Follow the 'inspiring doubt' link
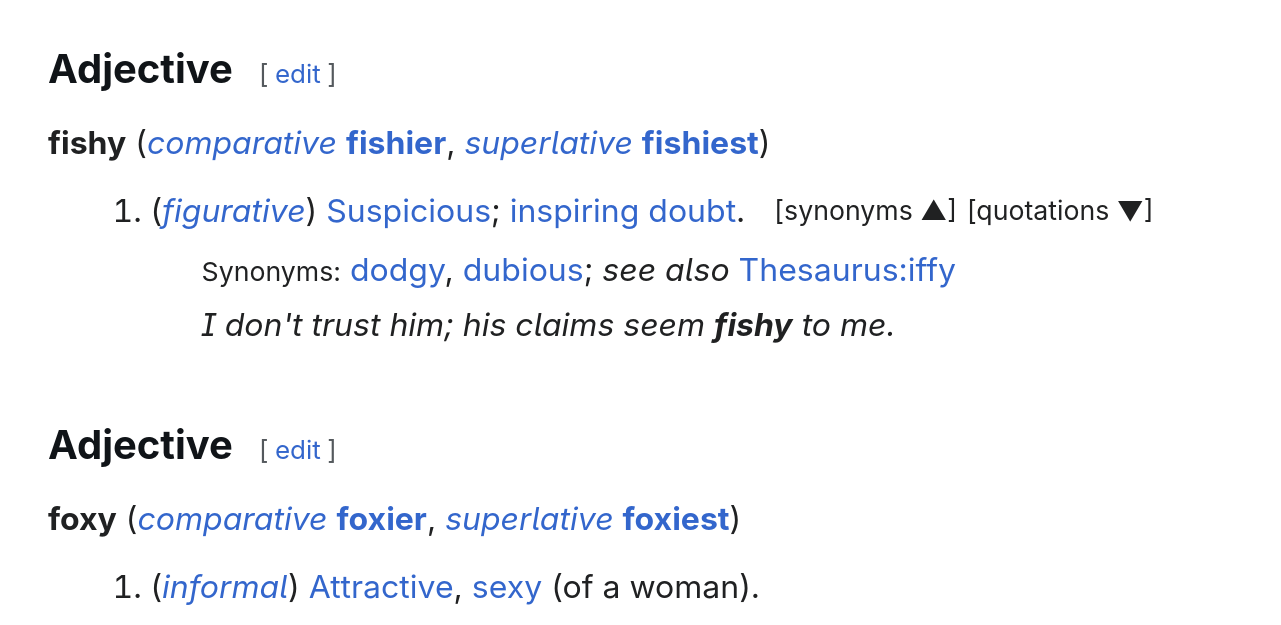This screenshot has height=625, width=1281. coord(622,211)
